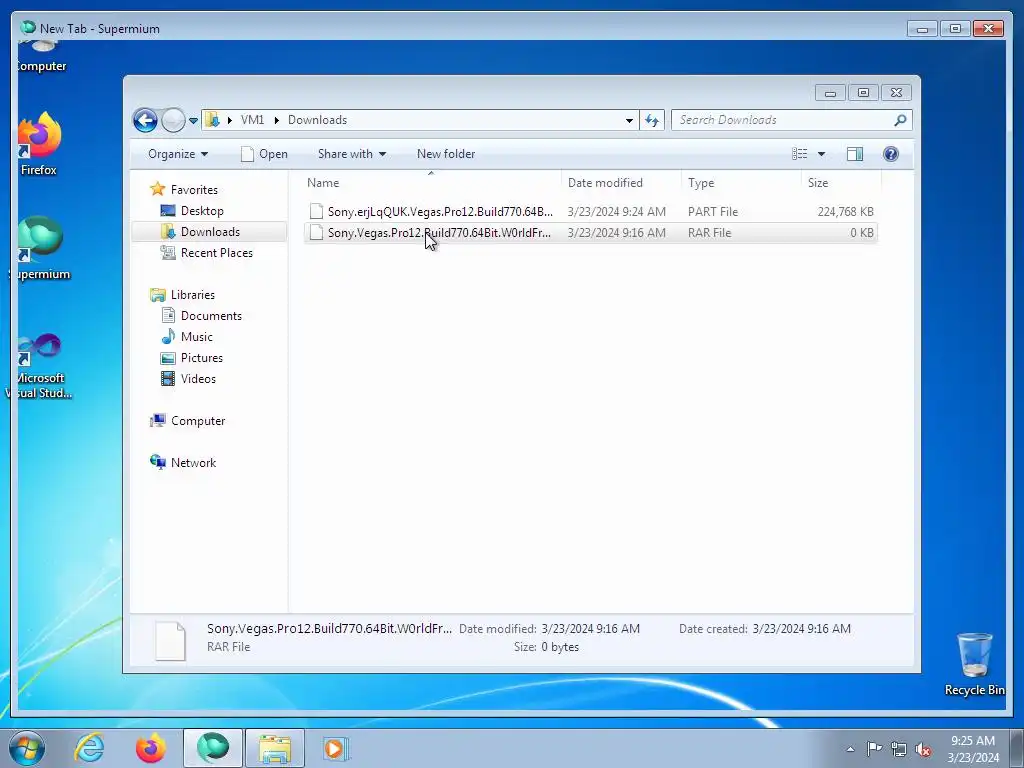Click the PART File type cell
Viewport: 1024px width, 768px height.
click(x=712, y=212)
